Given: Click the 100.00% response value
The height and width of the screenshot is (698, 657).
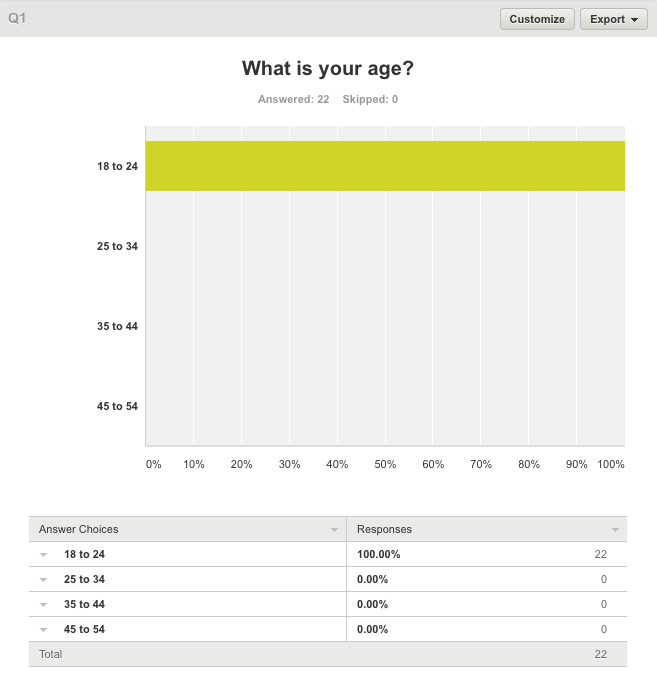Looking at the screenshot, I should point(378,554).
